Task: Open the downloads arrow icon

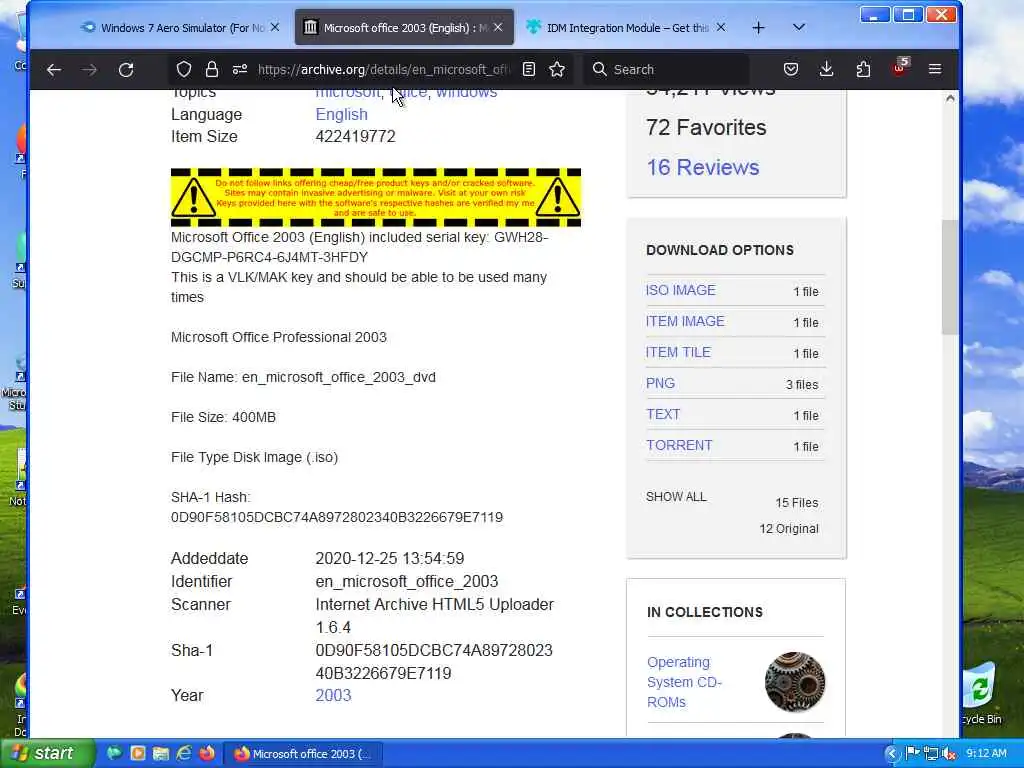Action: pyautogui.click(x=826, y=69)
